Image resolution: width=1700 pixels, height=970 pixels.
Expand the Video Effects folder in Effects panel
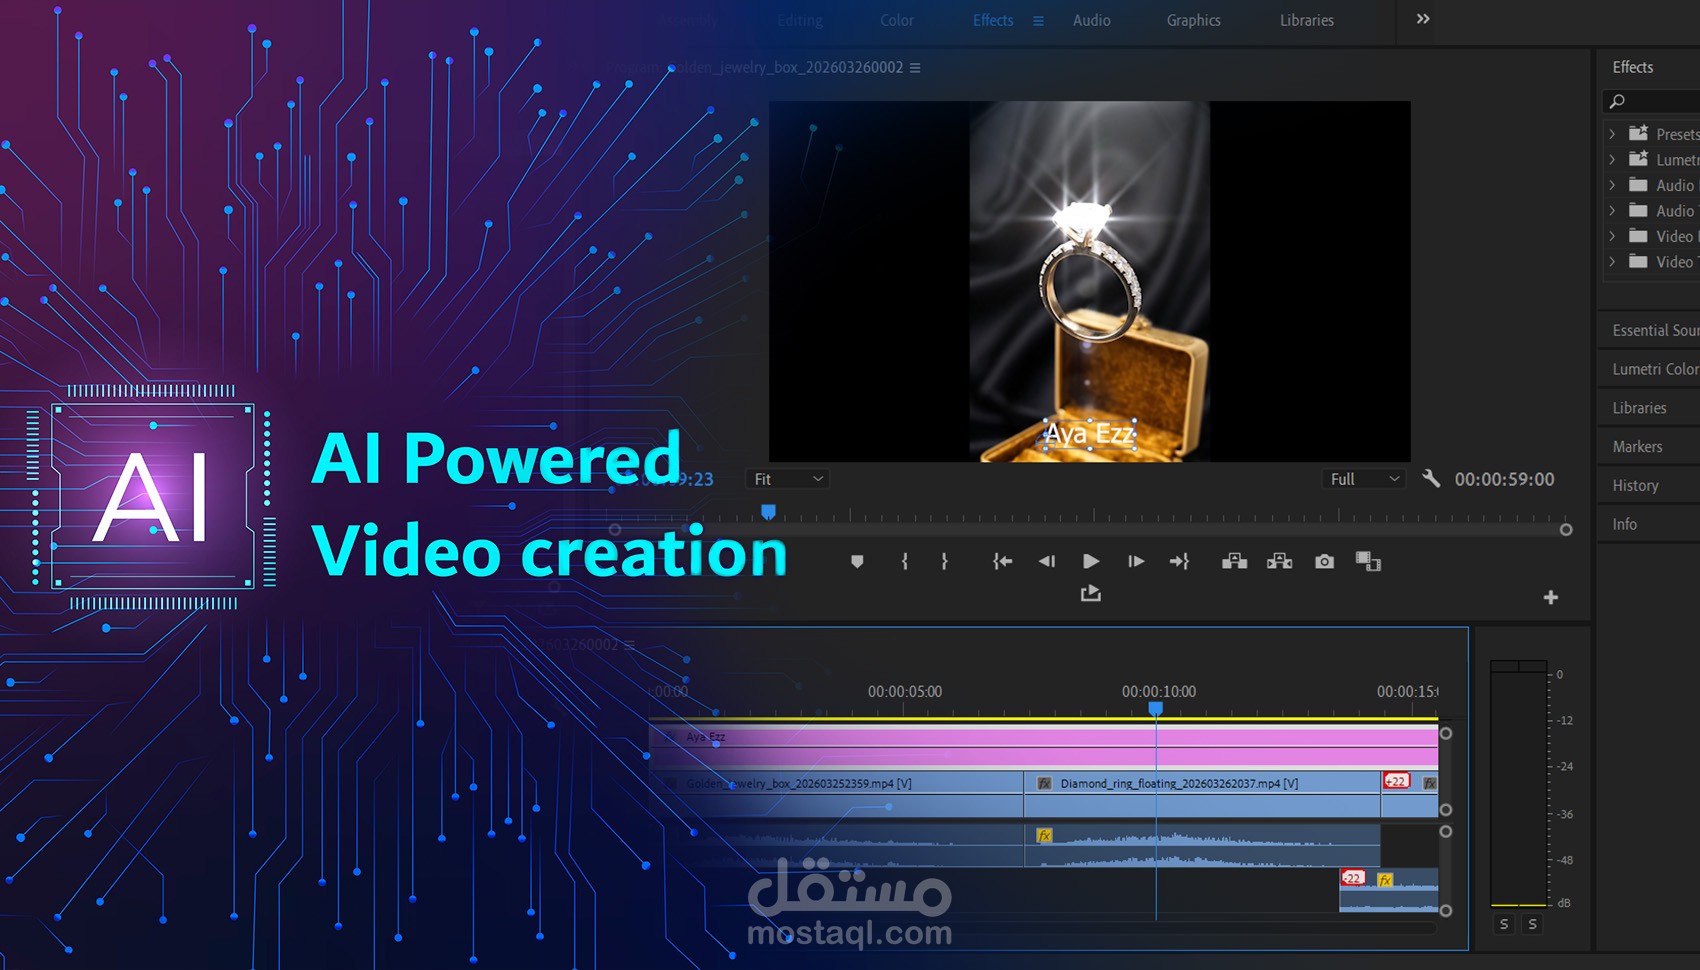click(x=1613, y=236)
